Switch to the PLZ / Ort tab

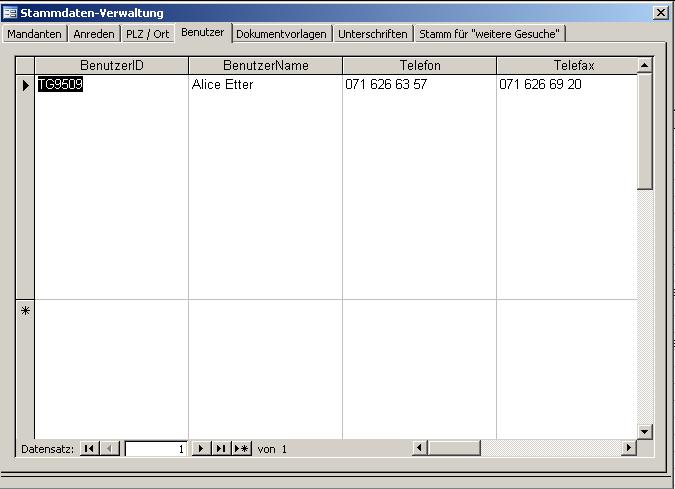pyautogui.click(x=148, y=34)
